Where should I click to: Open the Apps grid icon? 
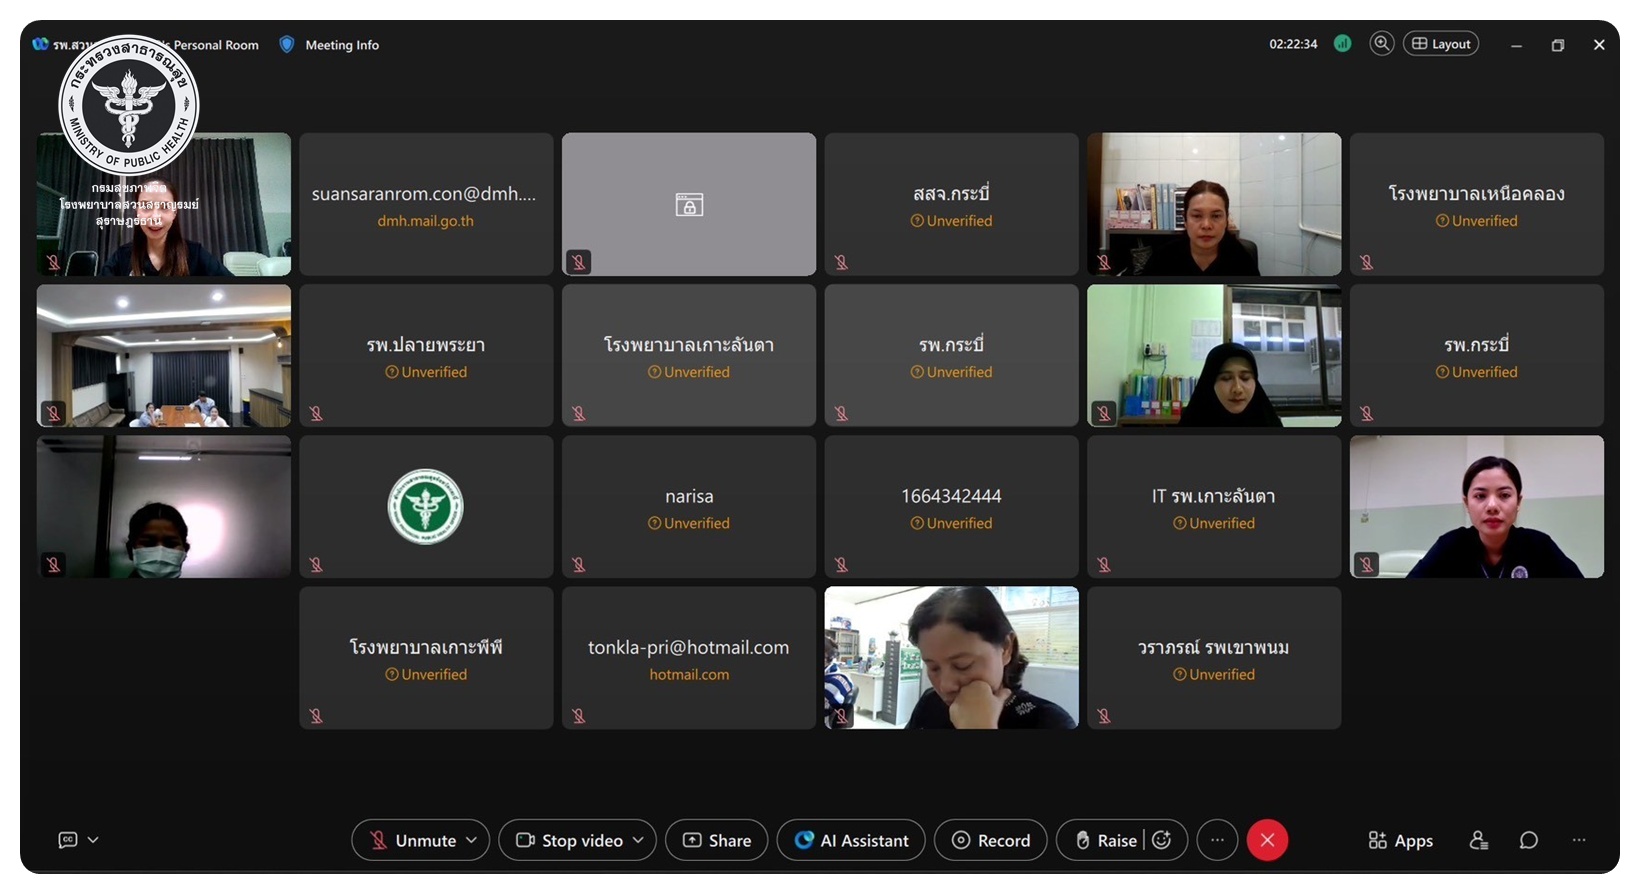point(1400,840)
